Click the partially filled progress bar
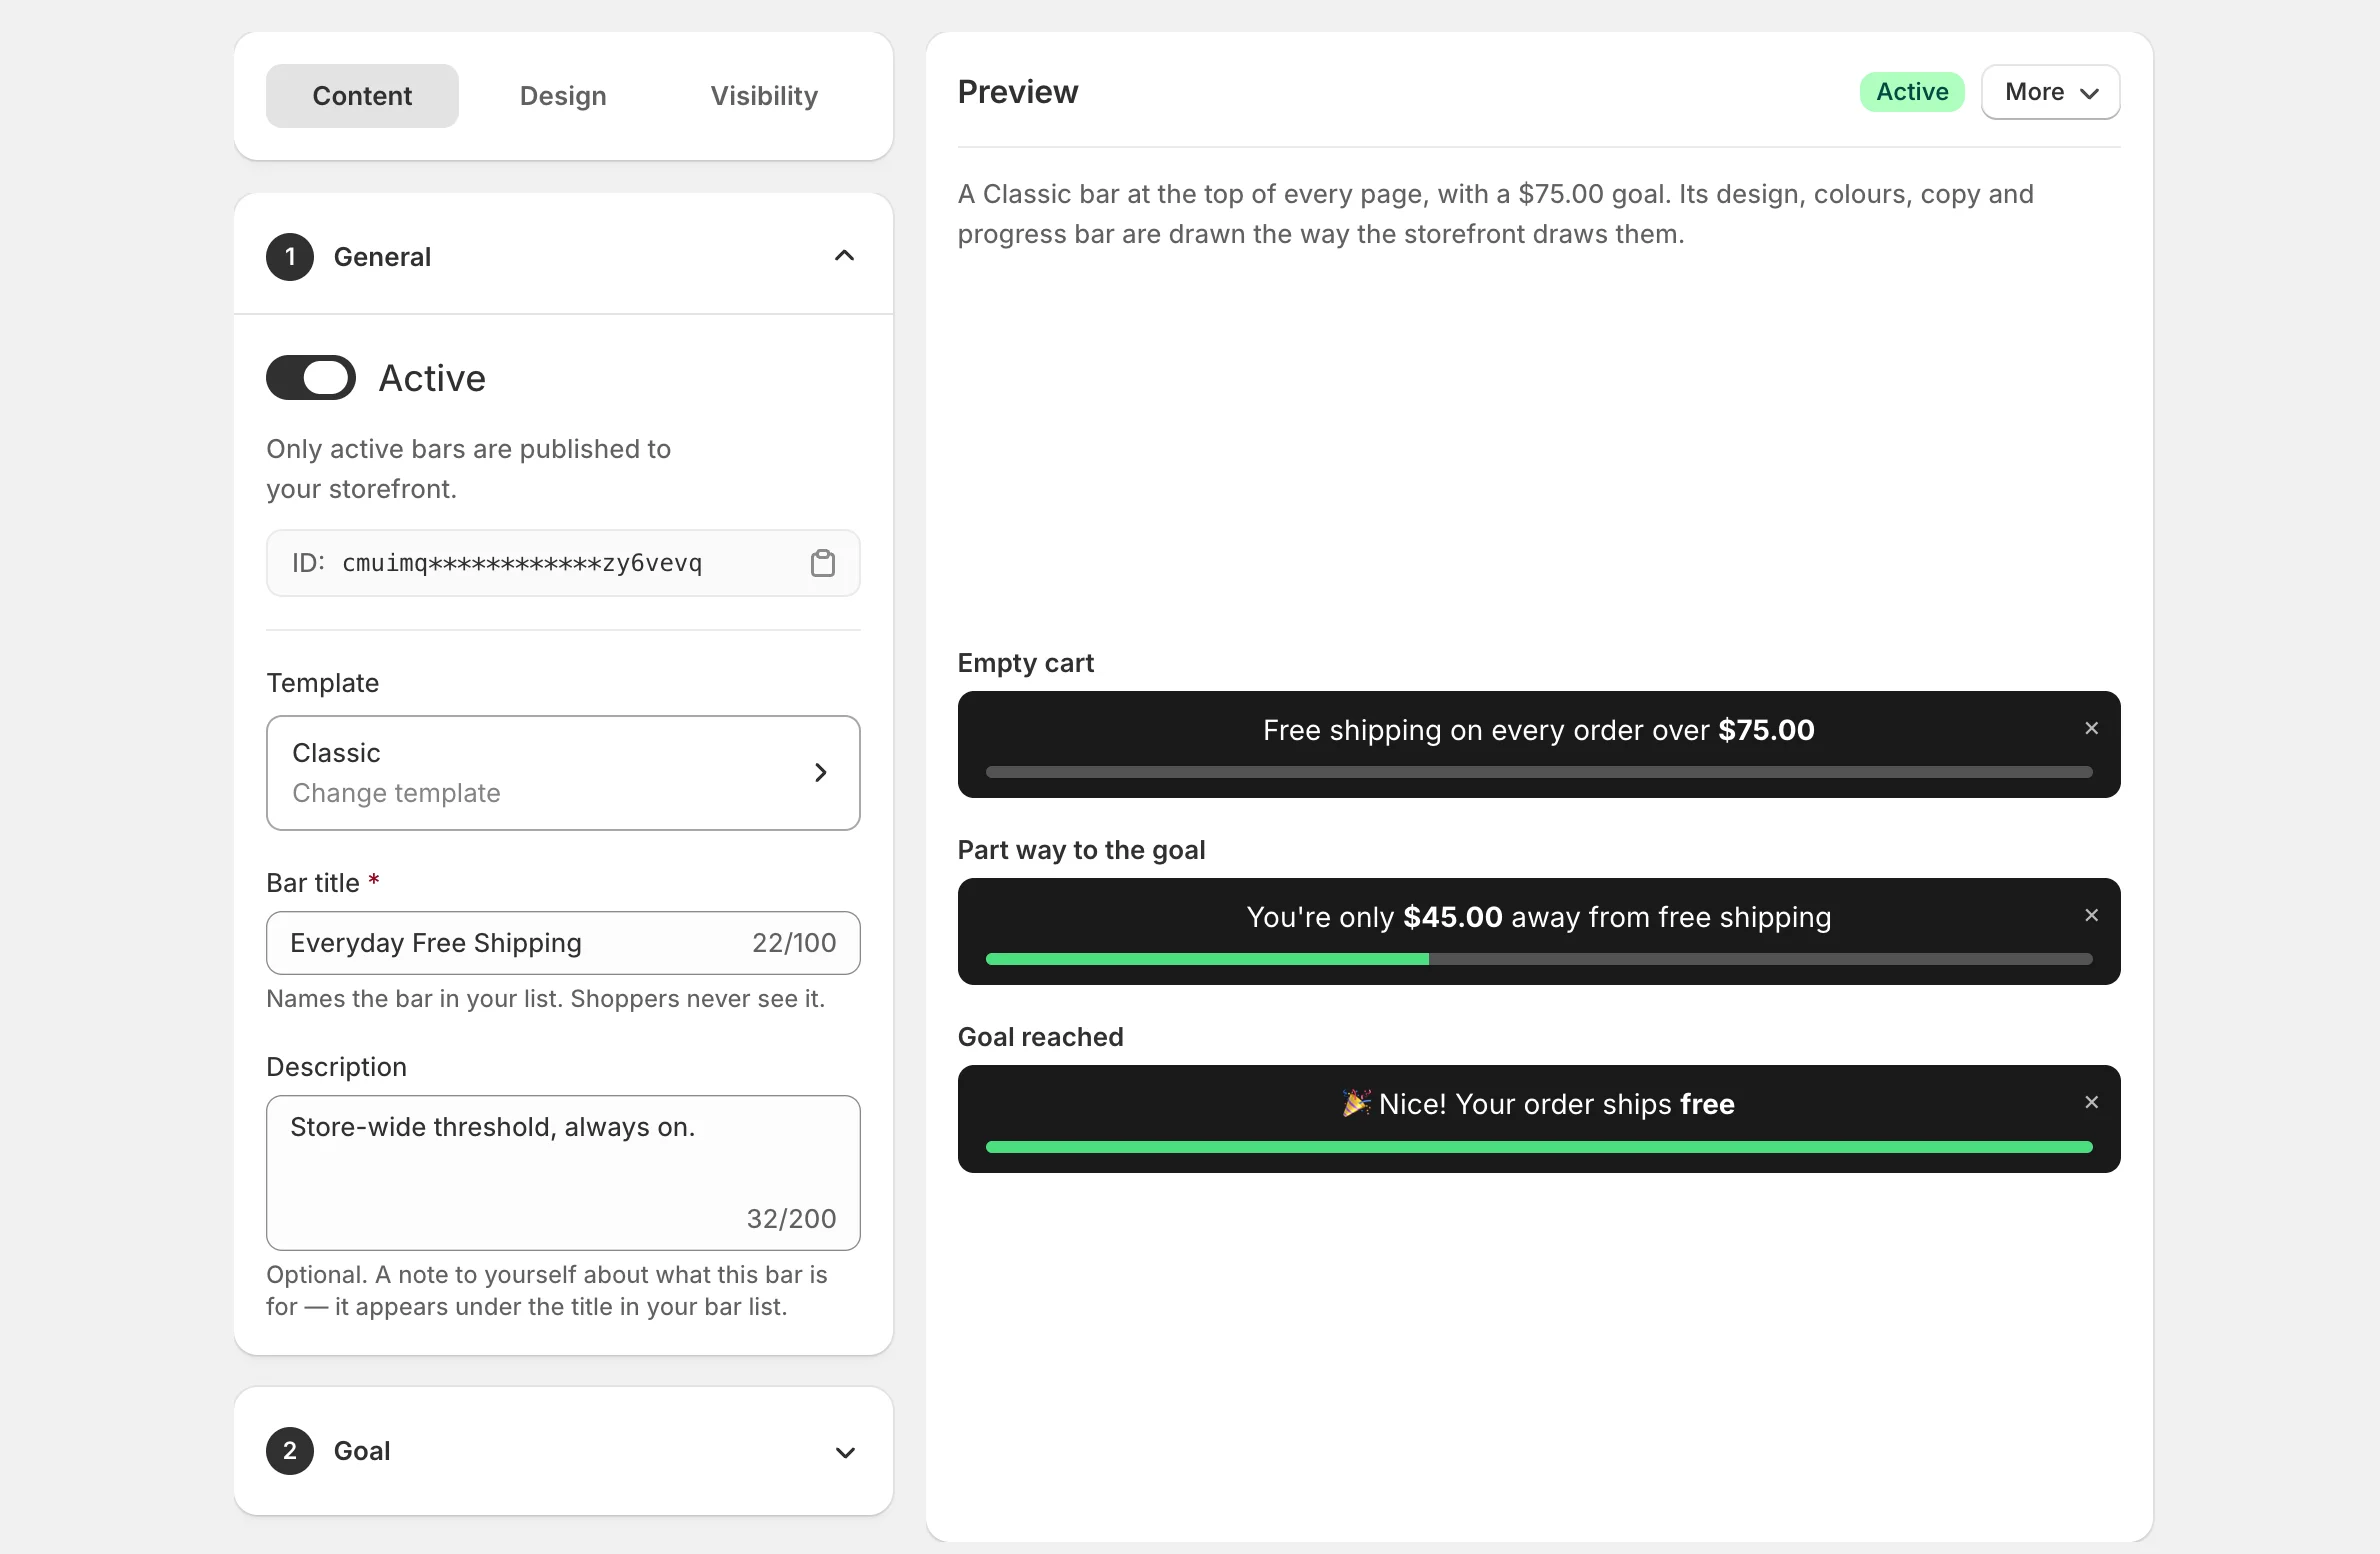 tap(1539, 959)
